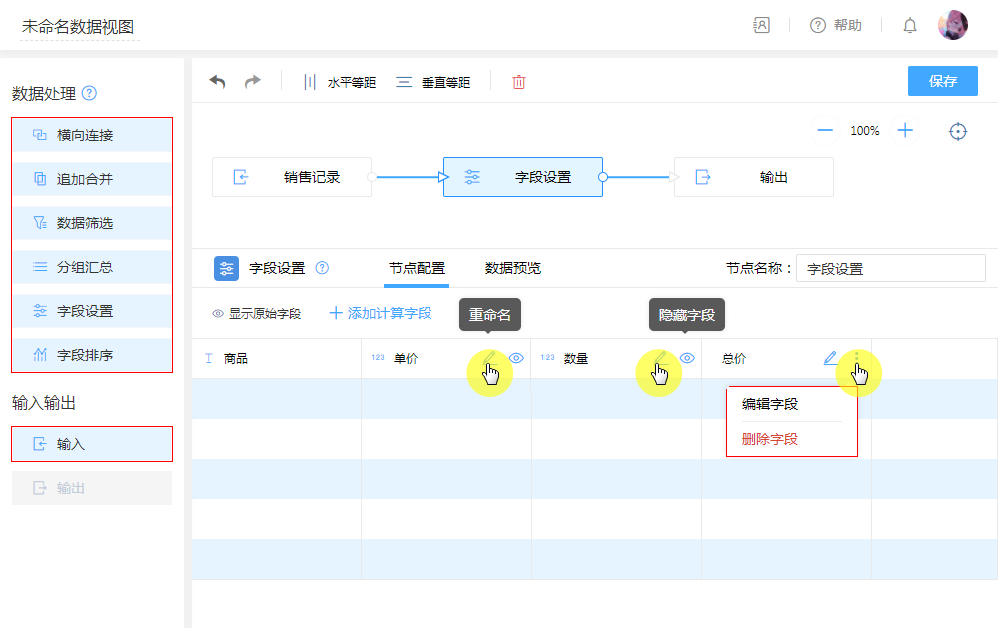998x628 pixels.
Task: Click the blue 保存 button
Action: pyautogui.click(x=942, y=82)
